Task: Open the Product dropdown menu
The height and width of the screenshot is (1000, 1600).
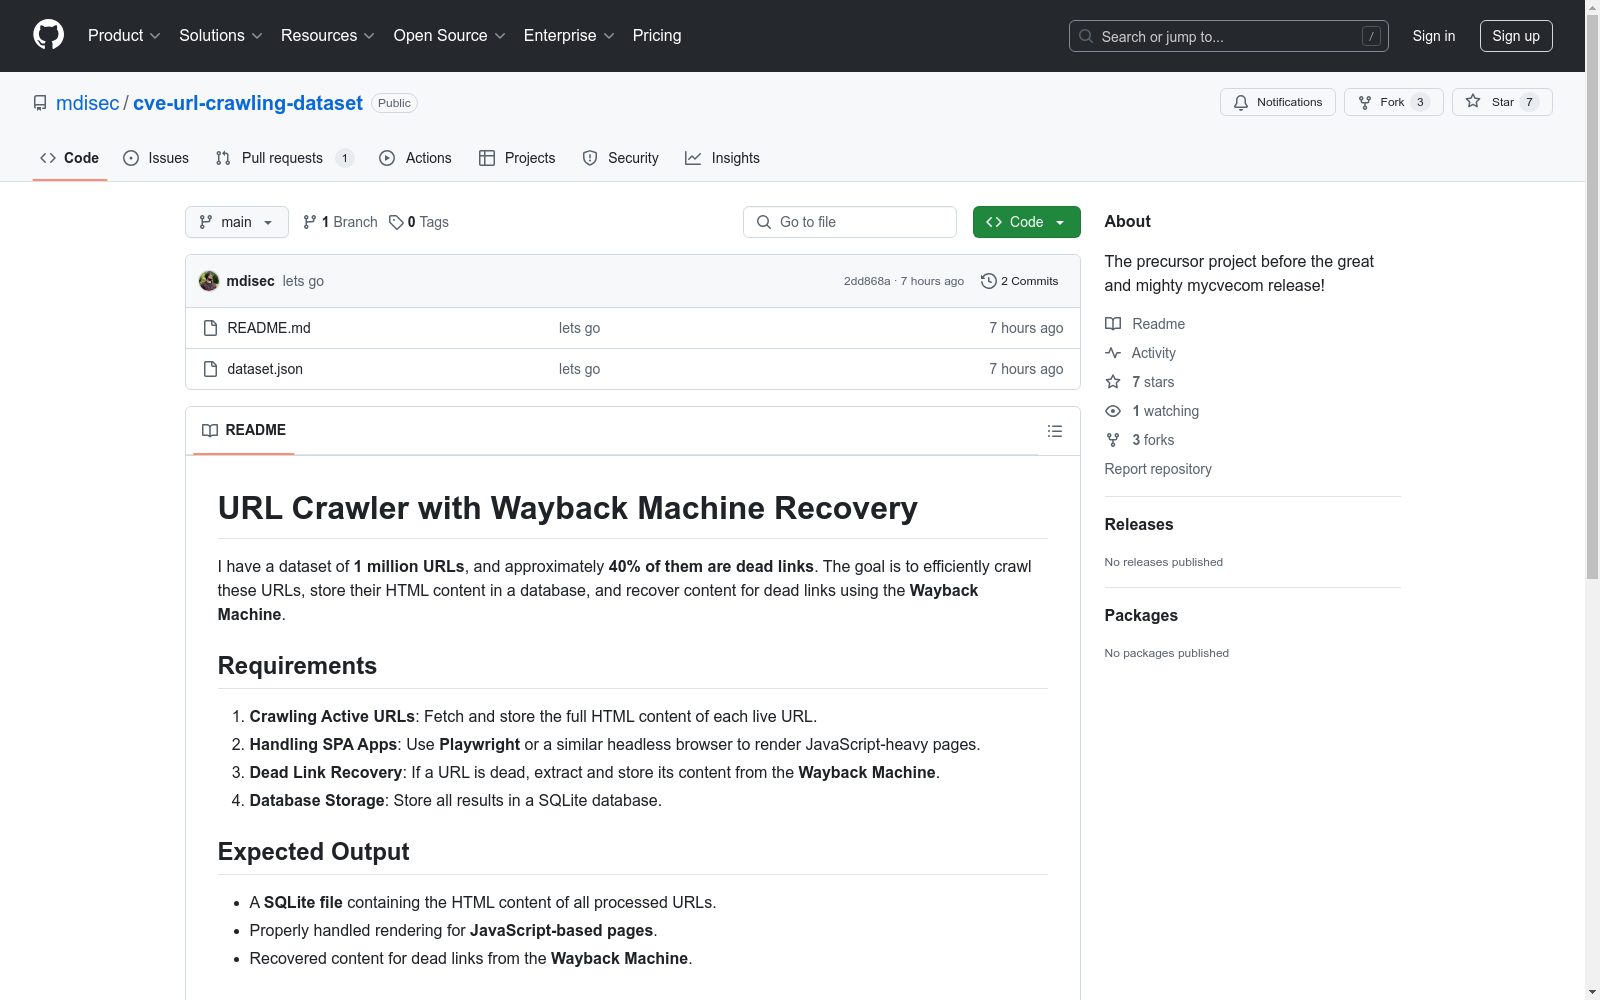Action: (x=124, y=35)
